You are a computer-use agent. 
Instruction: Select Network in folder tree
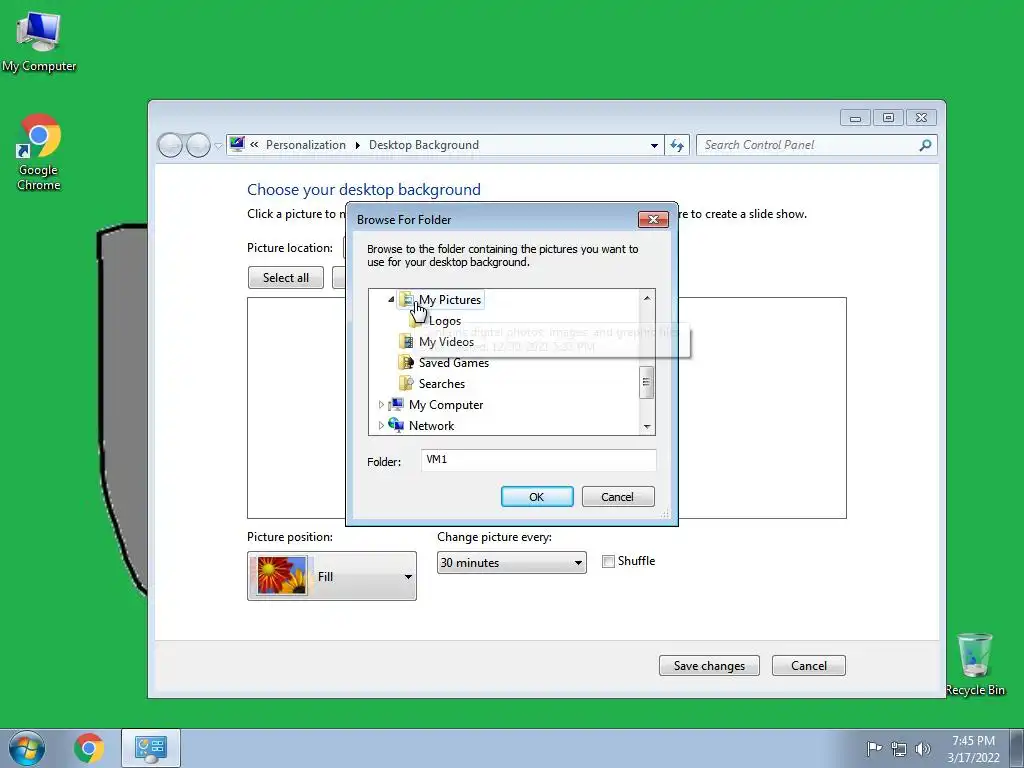(x=432, y=425)
